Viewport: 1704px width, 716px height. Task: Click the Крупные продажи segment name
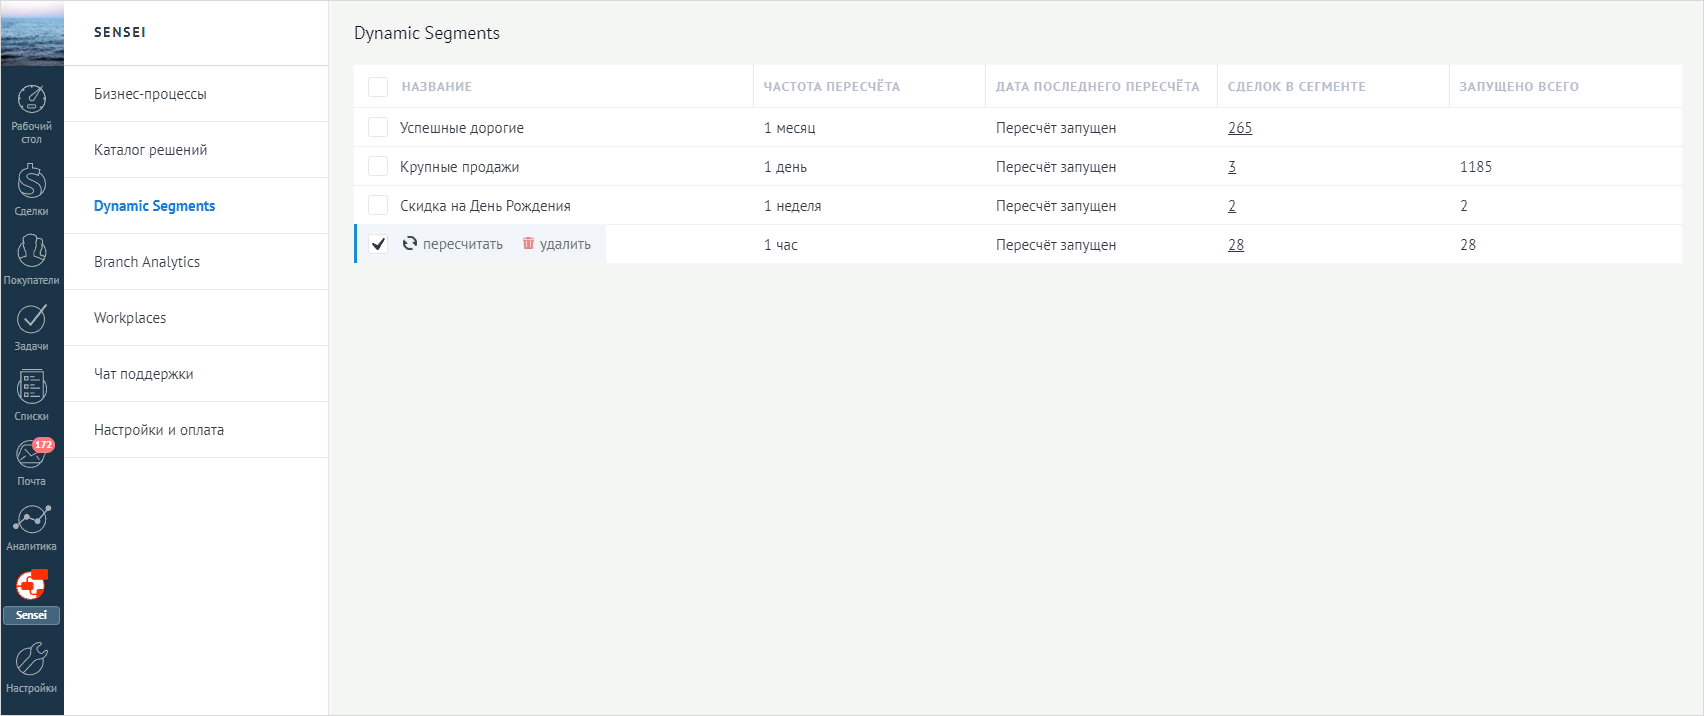click(x=460, y=167)
